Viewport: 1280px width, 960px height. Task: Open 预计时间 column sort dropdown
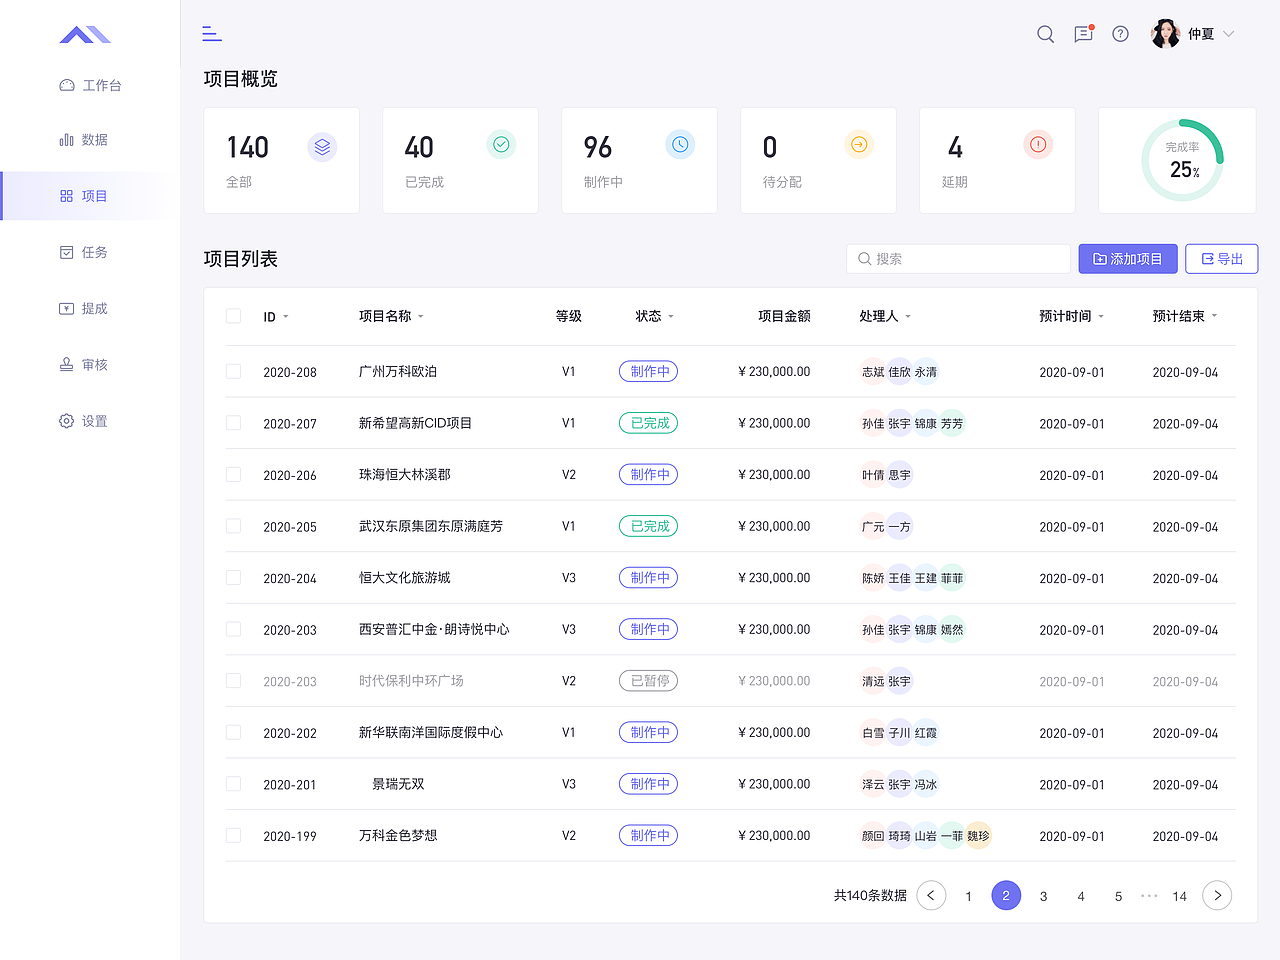(1101, 316)
